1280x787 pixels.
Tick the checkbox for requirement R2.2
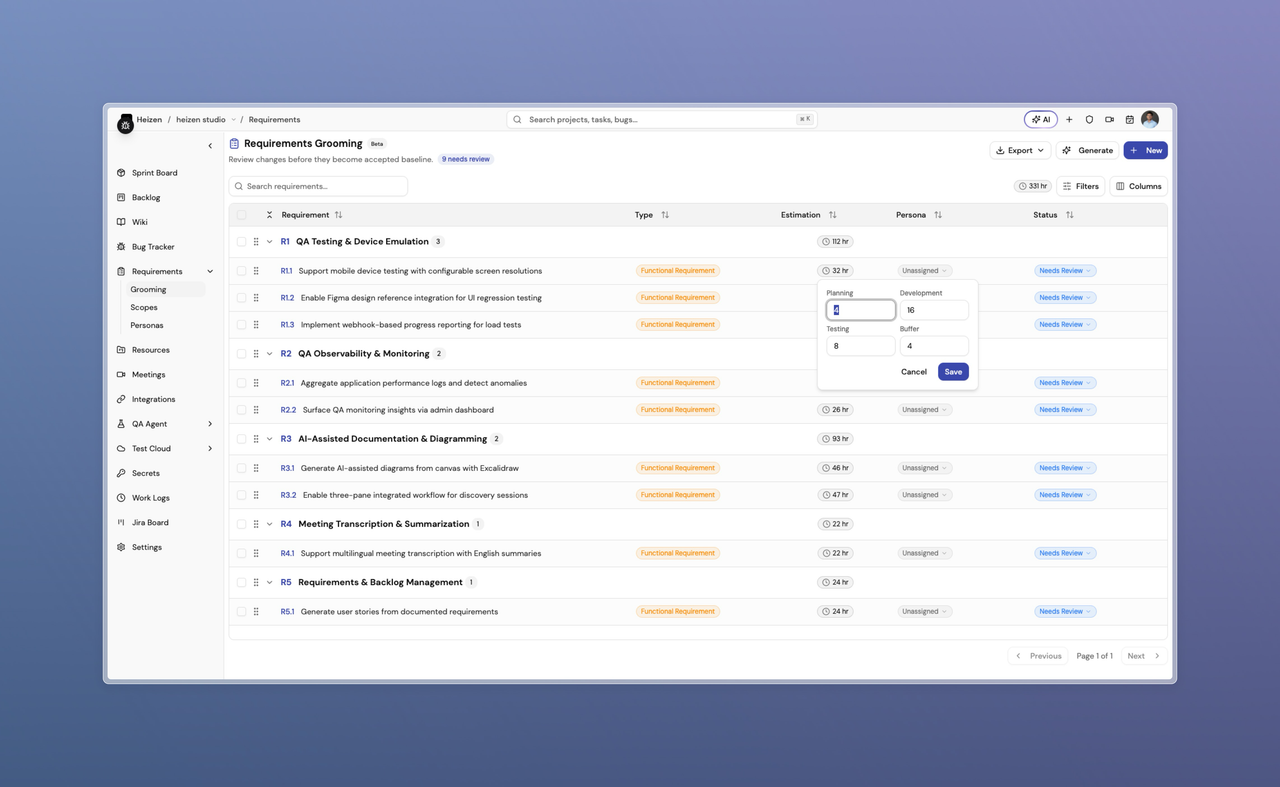[x=241, y=410]
